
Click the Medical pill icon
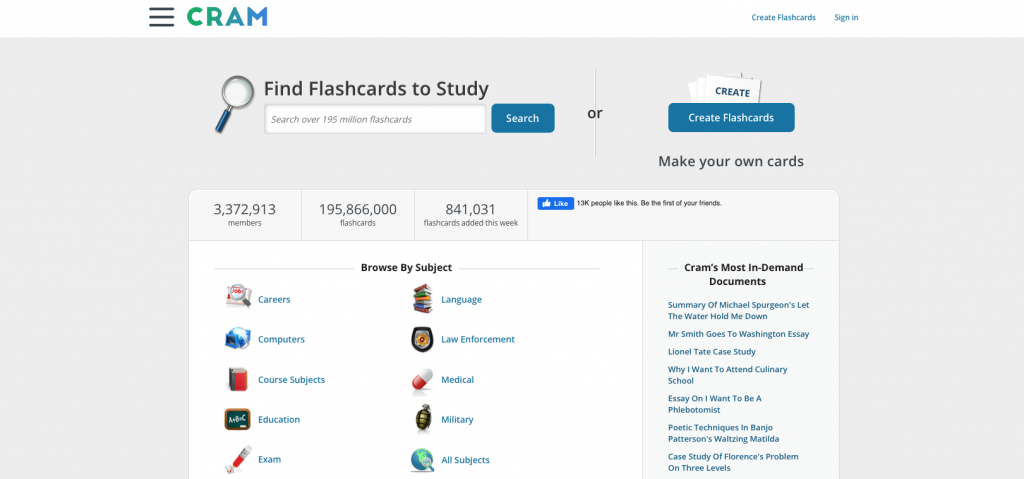pos(422,380)
